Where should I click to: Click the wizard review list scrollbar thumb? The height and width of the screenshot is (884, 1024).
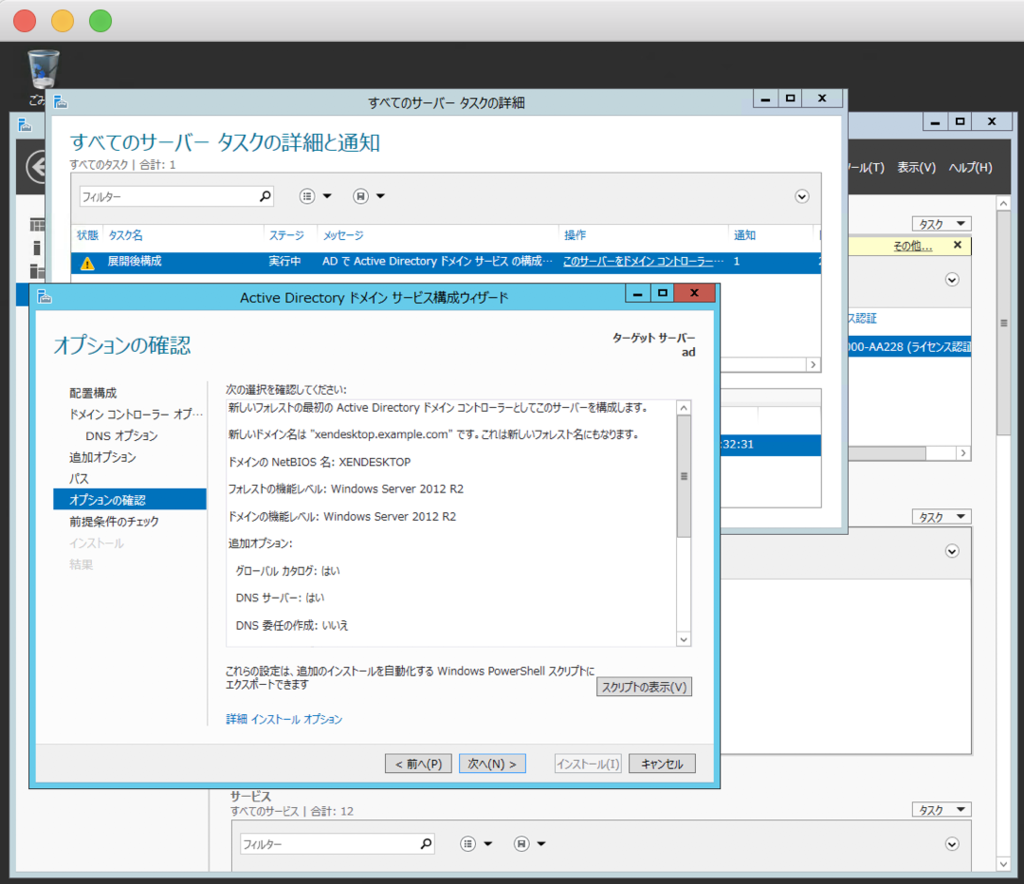point(684,477)
